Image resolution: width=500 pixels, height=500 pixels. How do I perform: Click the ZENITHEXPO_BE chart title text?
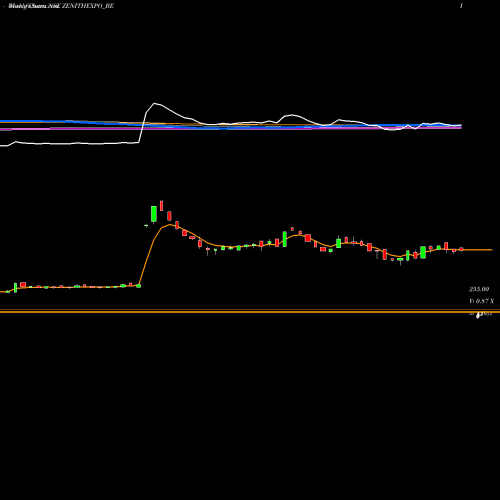pos(88,6)
